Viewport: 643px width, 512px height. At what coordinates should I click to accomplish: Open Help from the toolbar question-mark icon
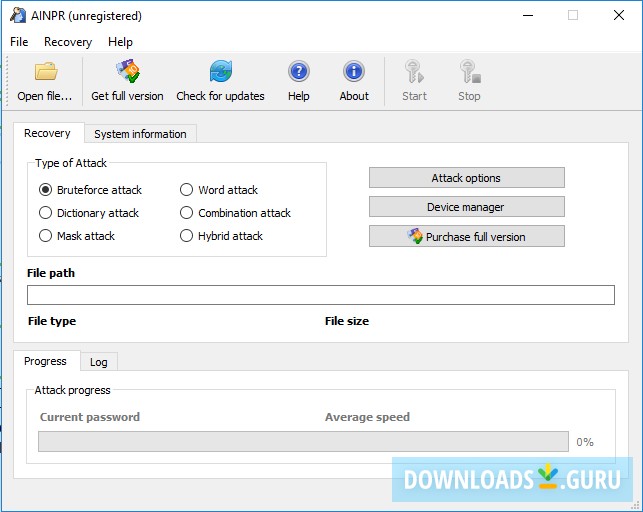click(299, 71)
